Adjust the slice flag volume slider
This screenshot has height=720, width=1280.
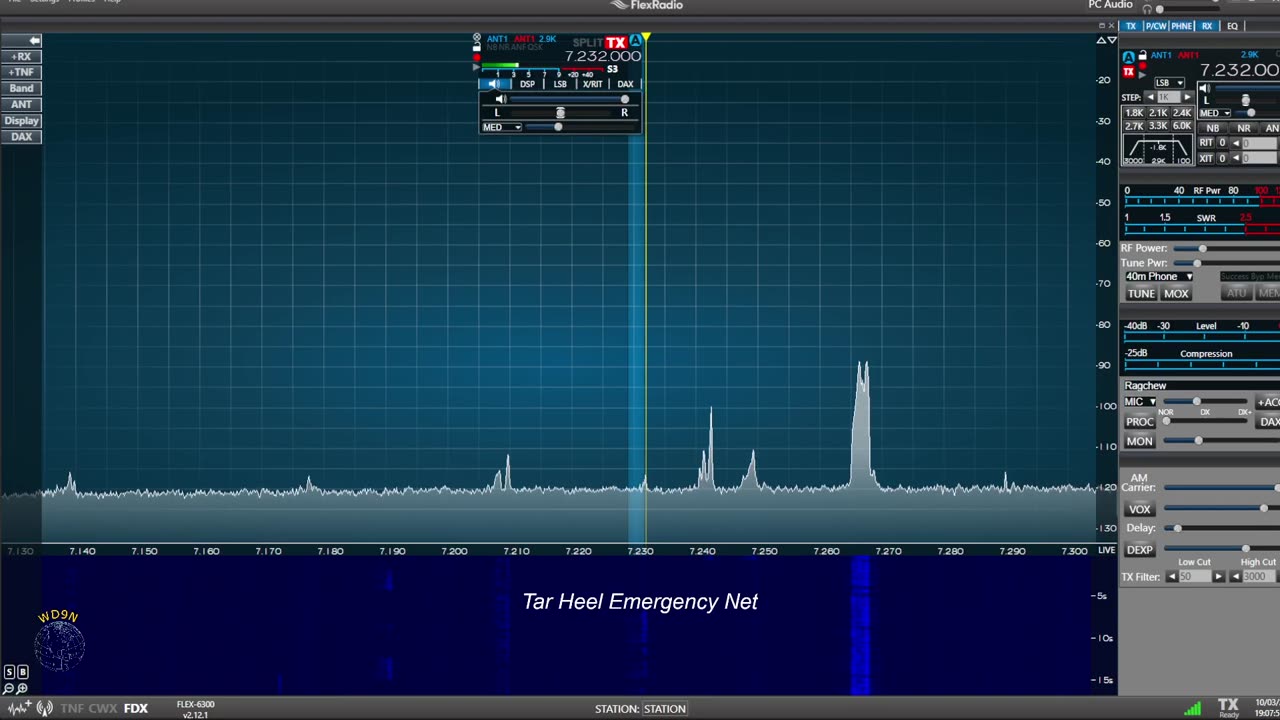tap(568, 99)
